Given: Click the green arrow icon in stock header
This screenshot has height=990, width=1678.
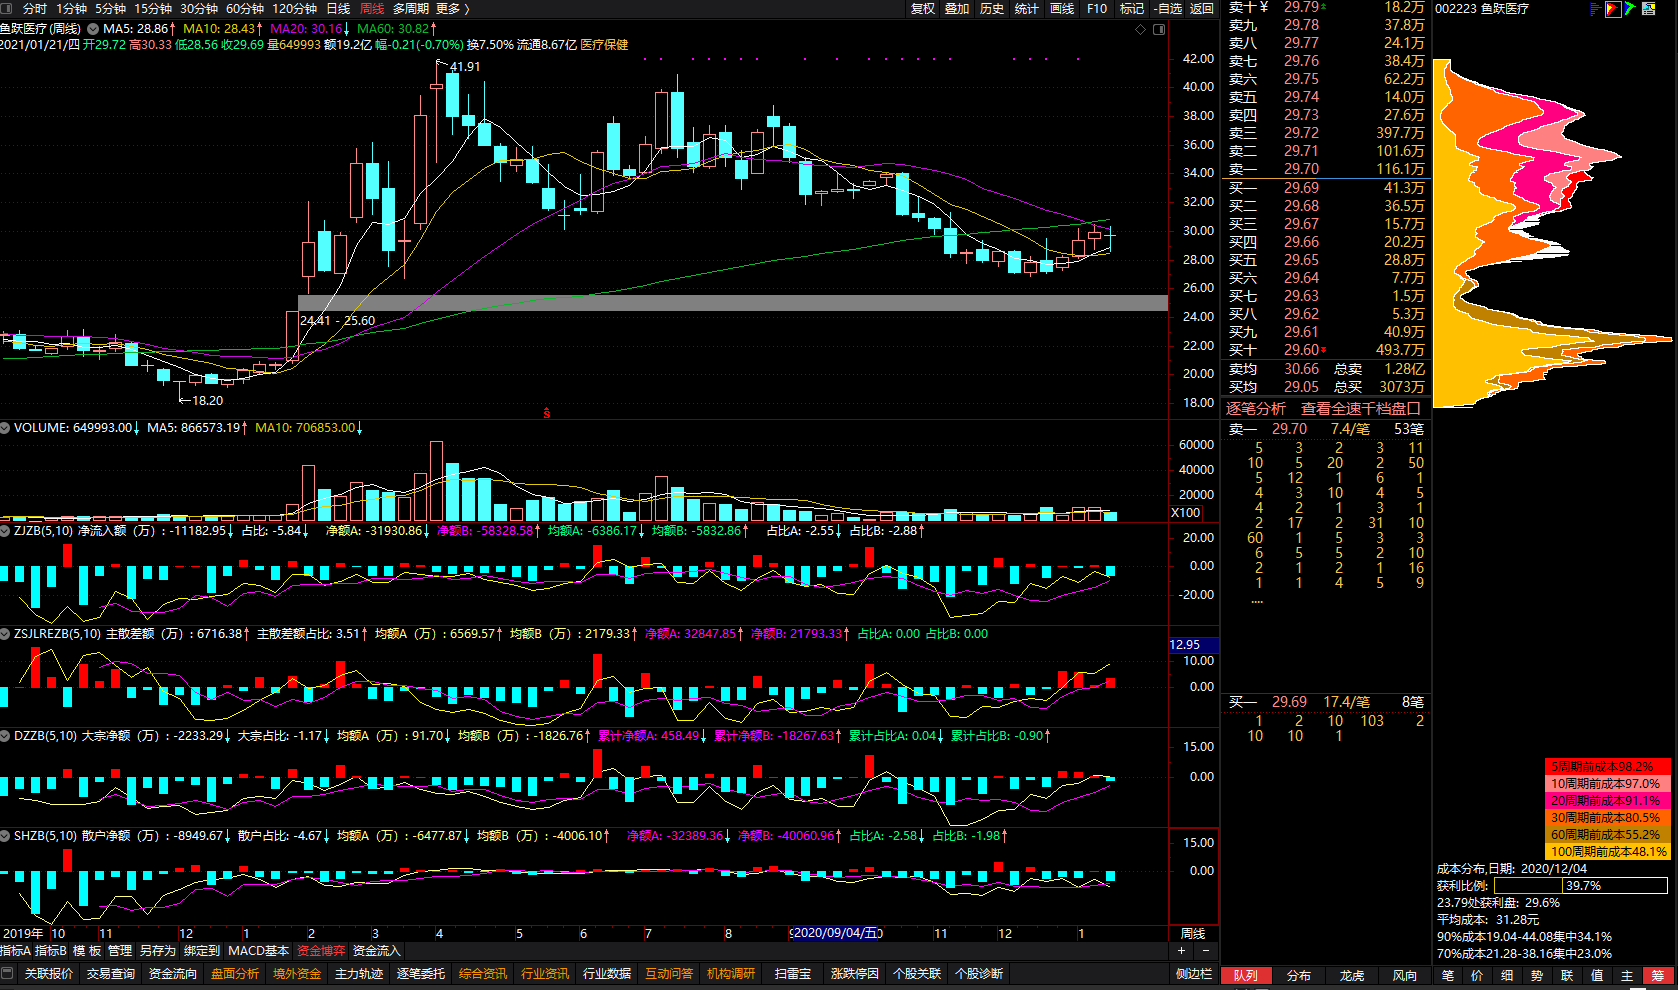Looking at the screenshot, I should [x=1630, y=9].
